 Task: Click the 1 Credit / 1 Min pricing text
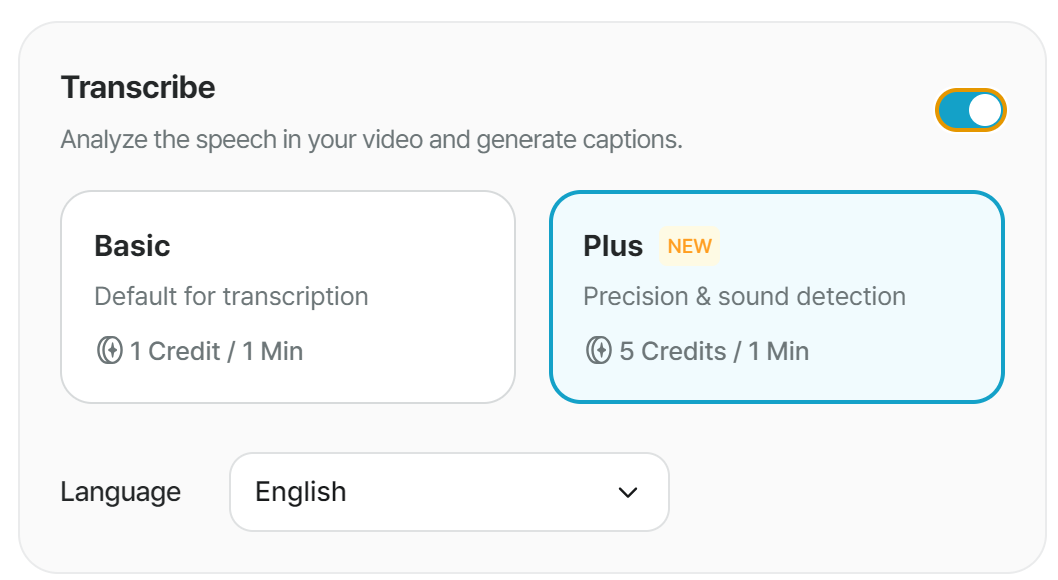point(216,351)
